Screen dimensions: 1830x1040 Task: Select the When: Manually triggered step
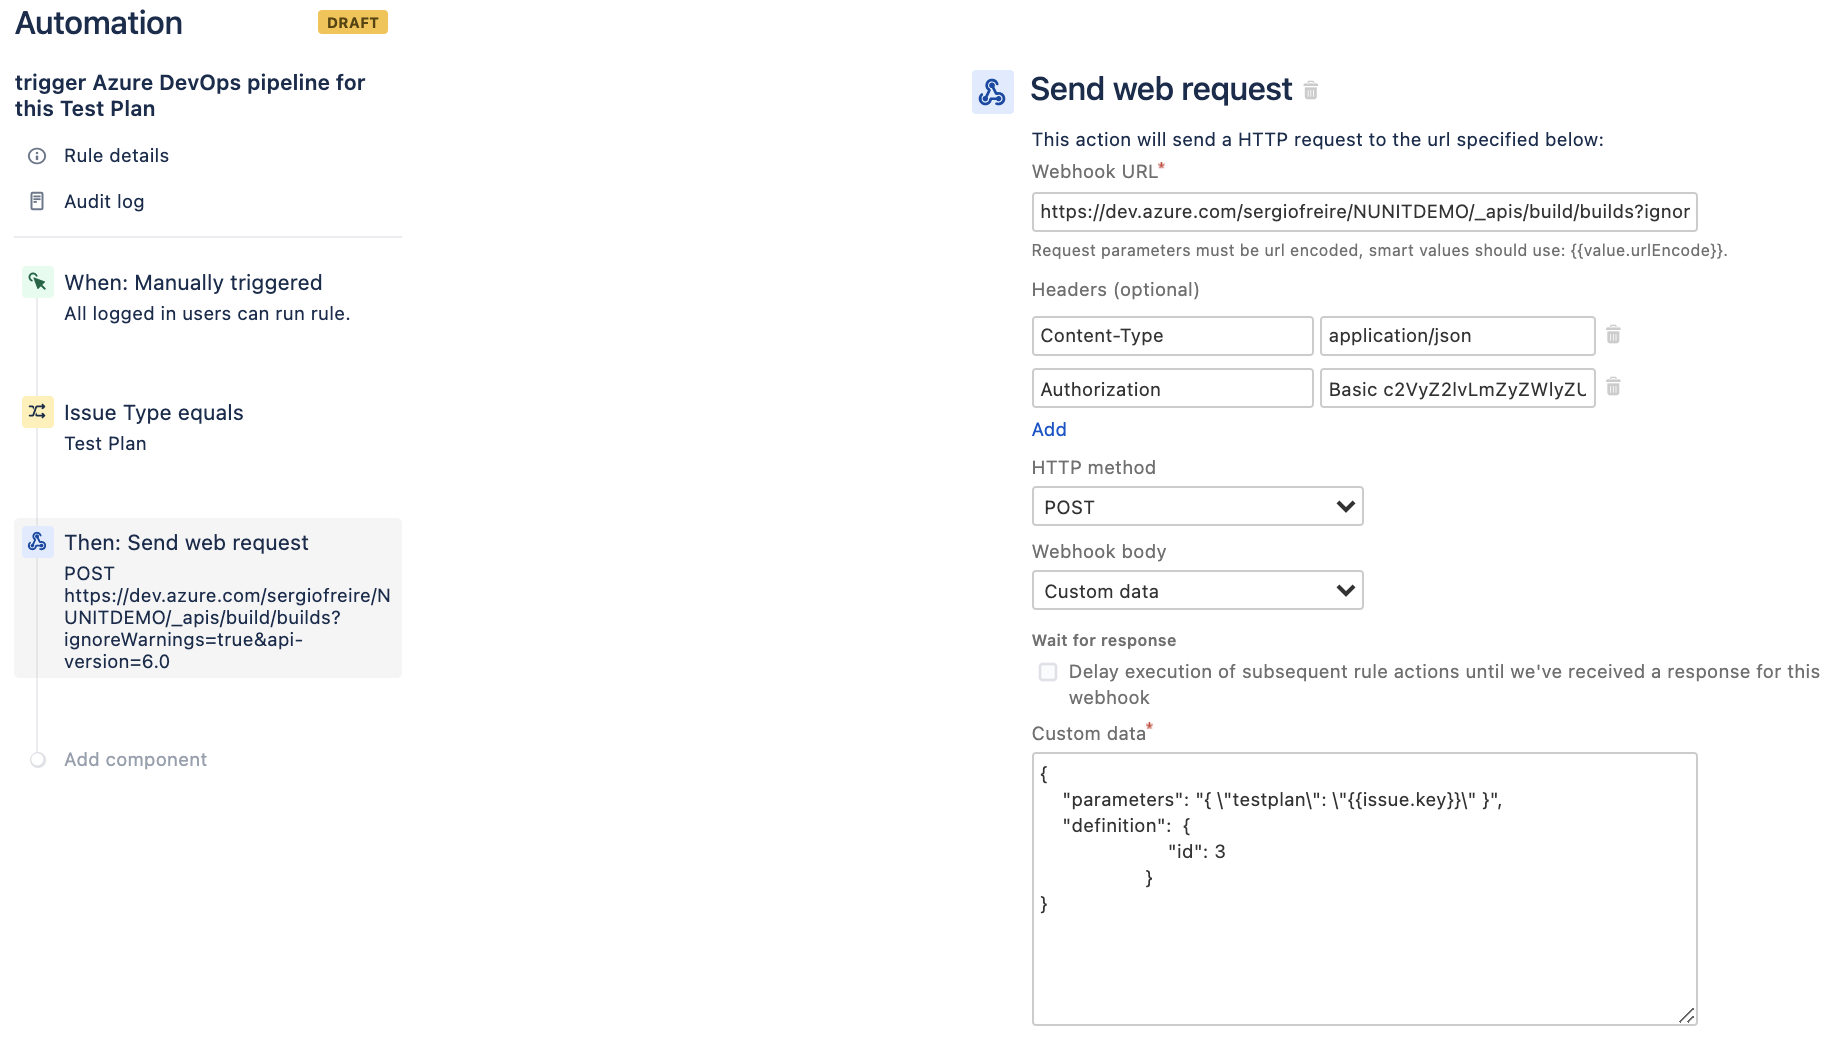tap(208, 297)
